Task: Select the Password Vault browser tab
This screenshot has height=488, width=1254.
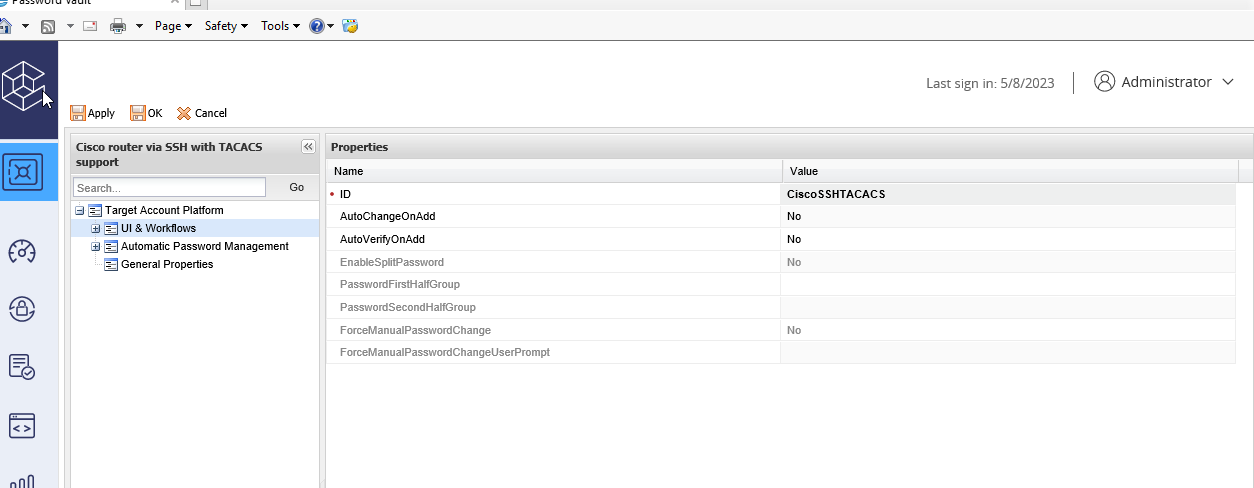Action: coord(90,3)
